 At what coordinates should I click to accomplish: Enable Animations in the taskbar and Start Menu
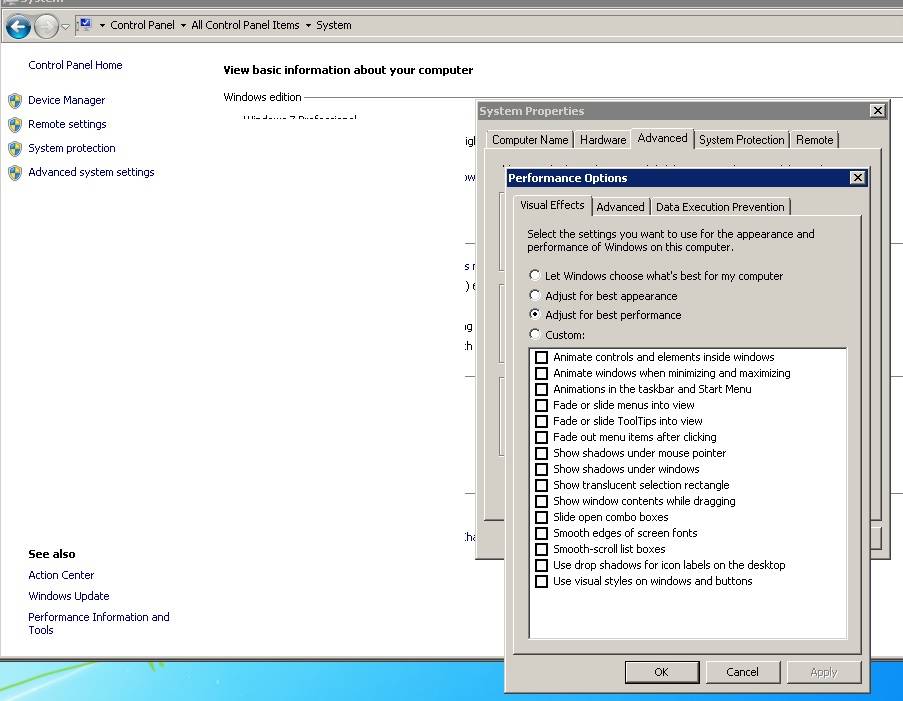(x=541, y=389)
